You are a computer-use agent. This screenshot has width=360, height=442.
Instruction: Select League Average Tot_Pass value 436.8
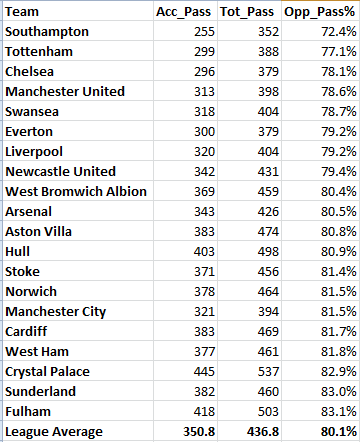tap(249, 432)
